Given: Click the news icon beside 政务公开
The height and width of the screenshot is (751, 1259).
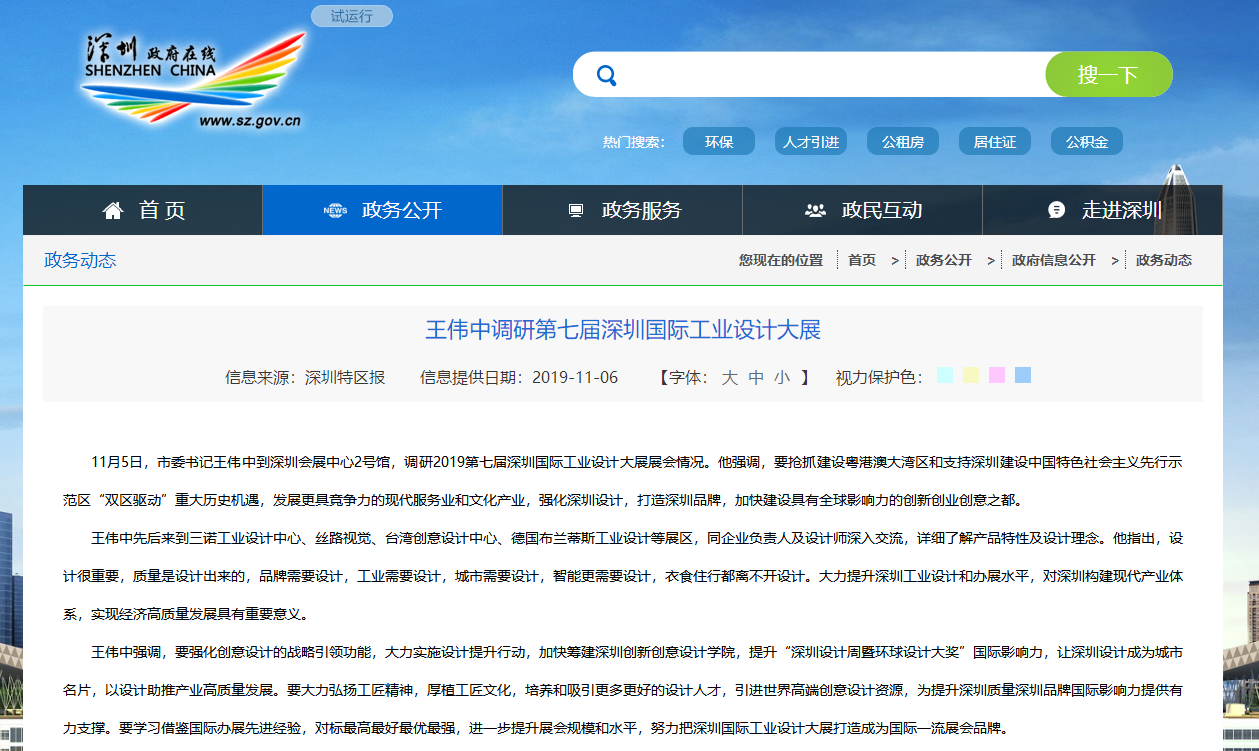Looking at the screenshot, I should [x=335, y=210].
